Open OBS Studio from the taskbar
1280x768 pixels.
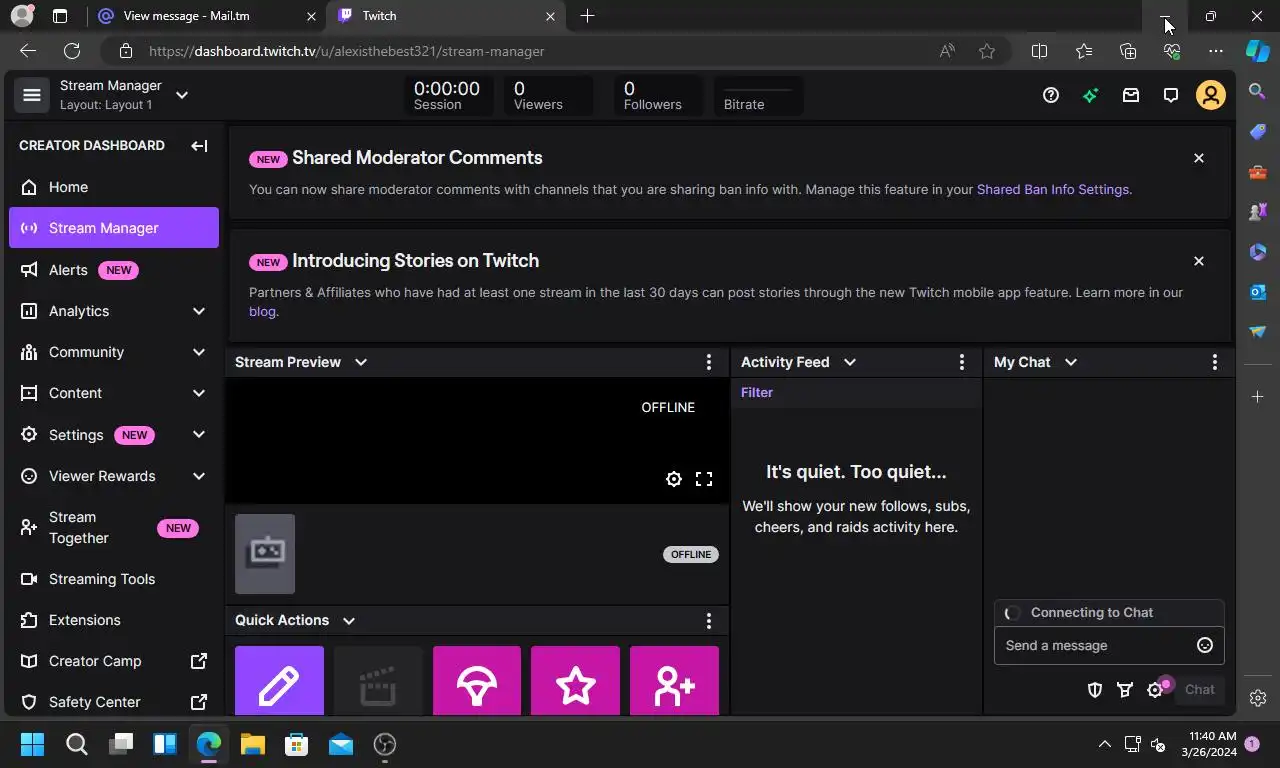pos(385,744)
